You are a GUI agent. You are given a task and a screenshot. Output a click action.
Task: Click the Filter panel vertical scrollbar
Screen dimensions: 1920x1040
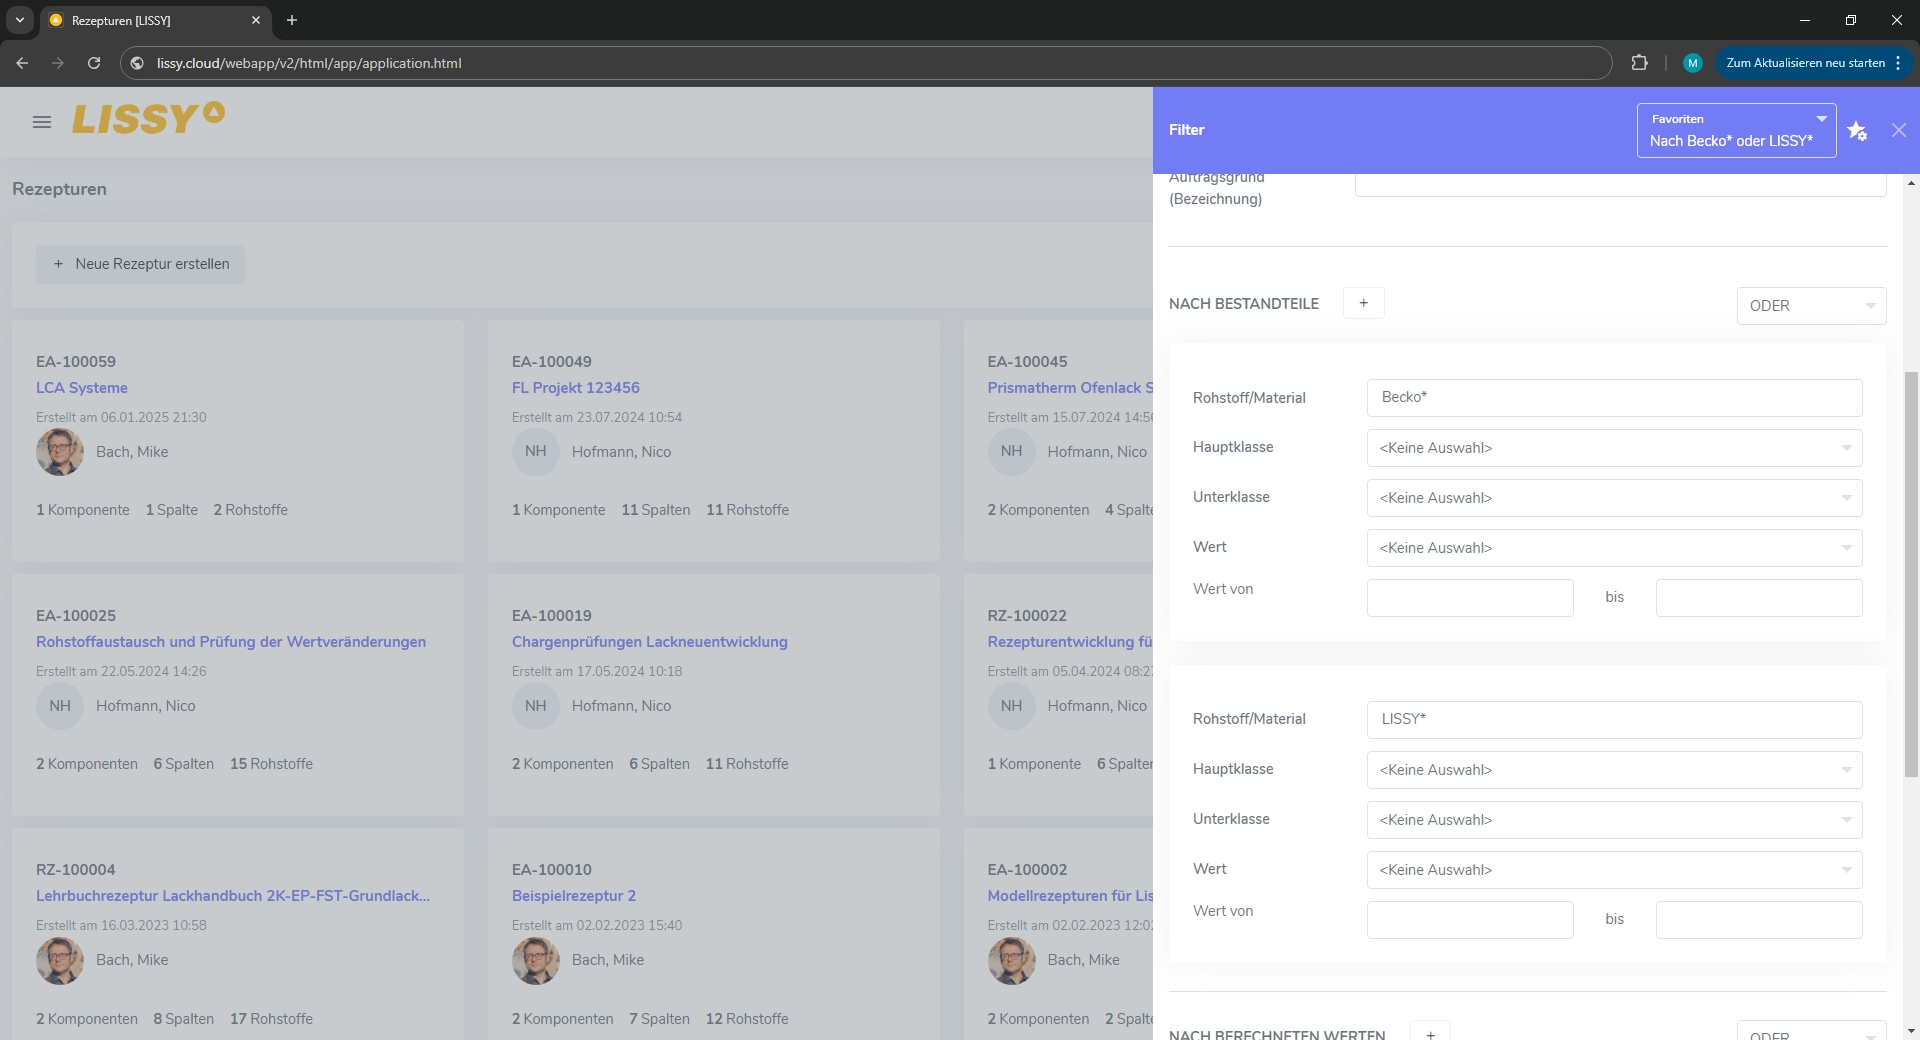coord(1911,574)
